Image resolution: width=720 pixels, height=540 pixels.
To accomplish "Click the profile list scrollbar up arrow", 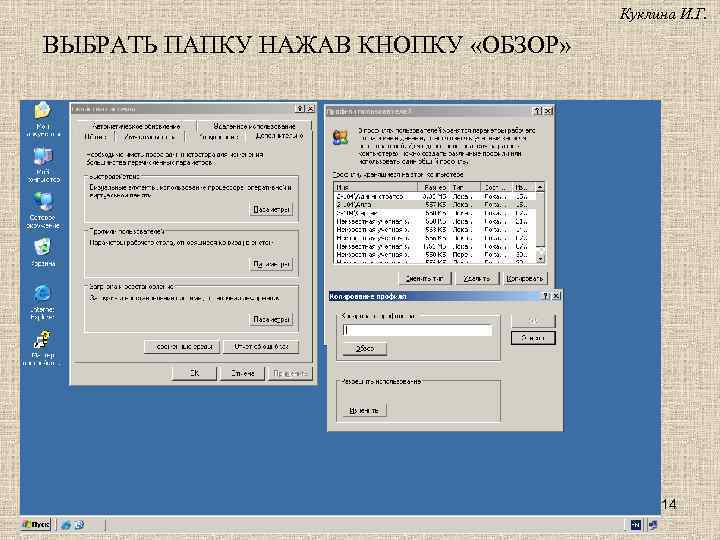I will pyautogui.click(x=540, y=187).
